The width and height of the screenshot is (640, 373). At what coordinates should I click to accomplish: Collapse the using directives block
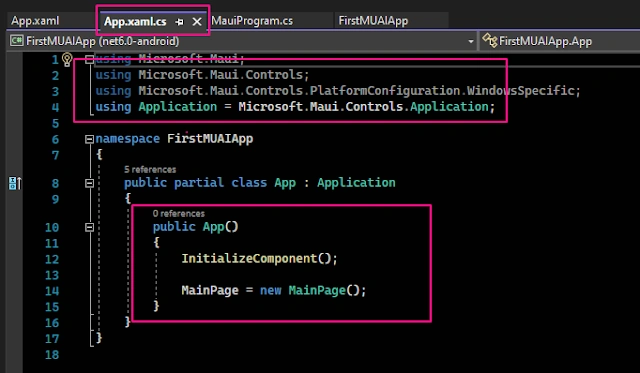pos(89,60)
